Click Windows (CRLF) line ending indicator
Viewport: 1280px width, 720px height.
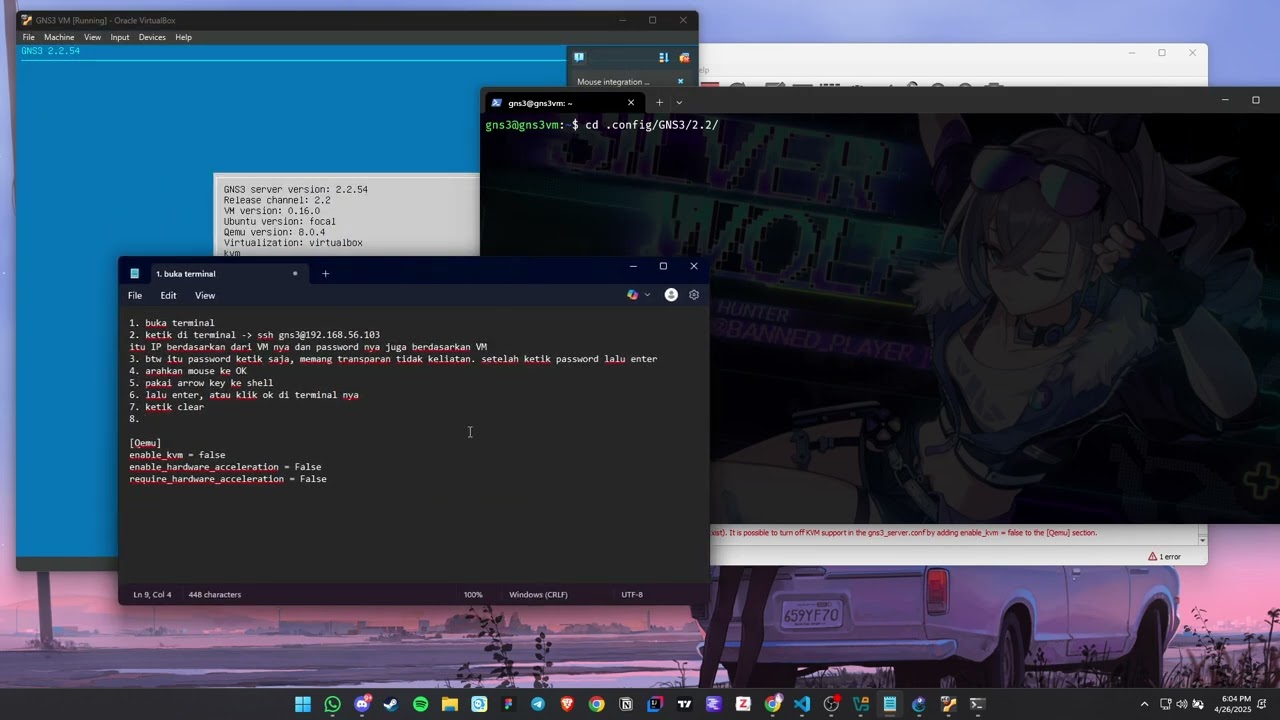(538, 594)
